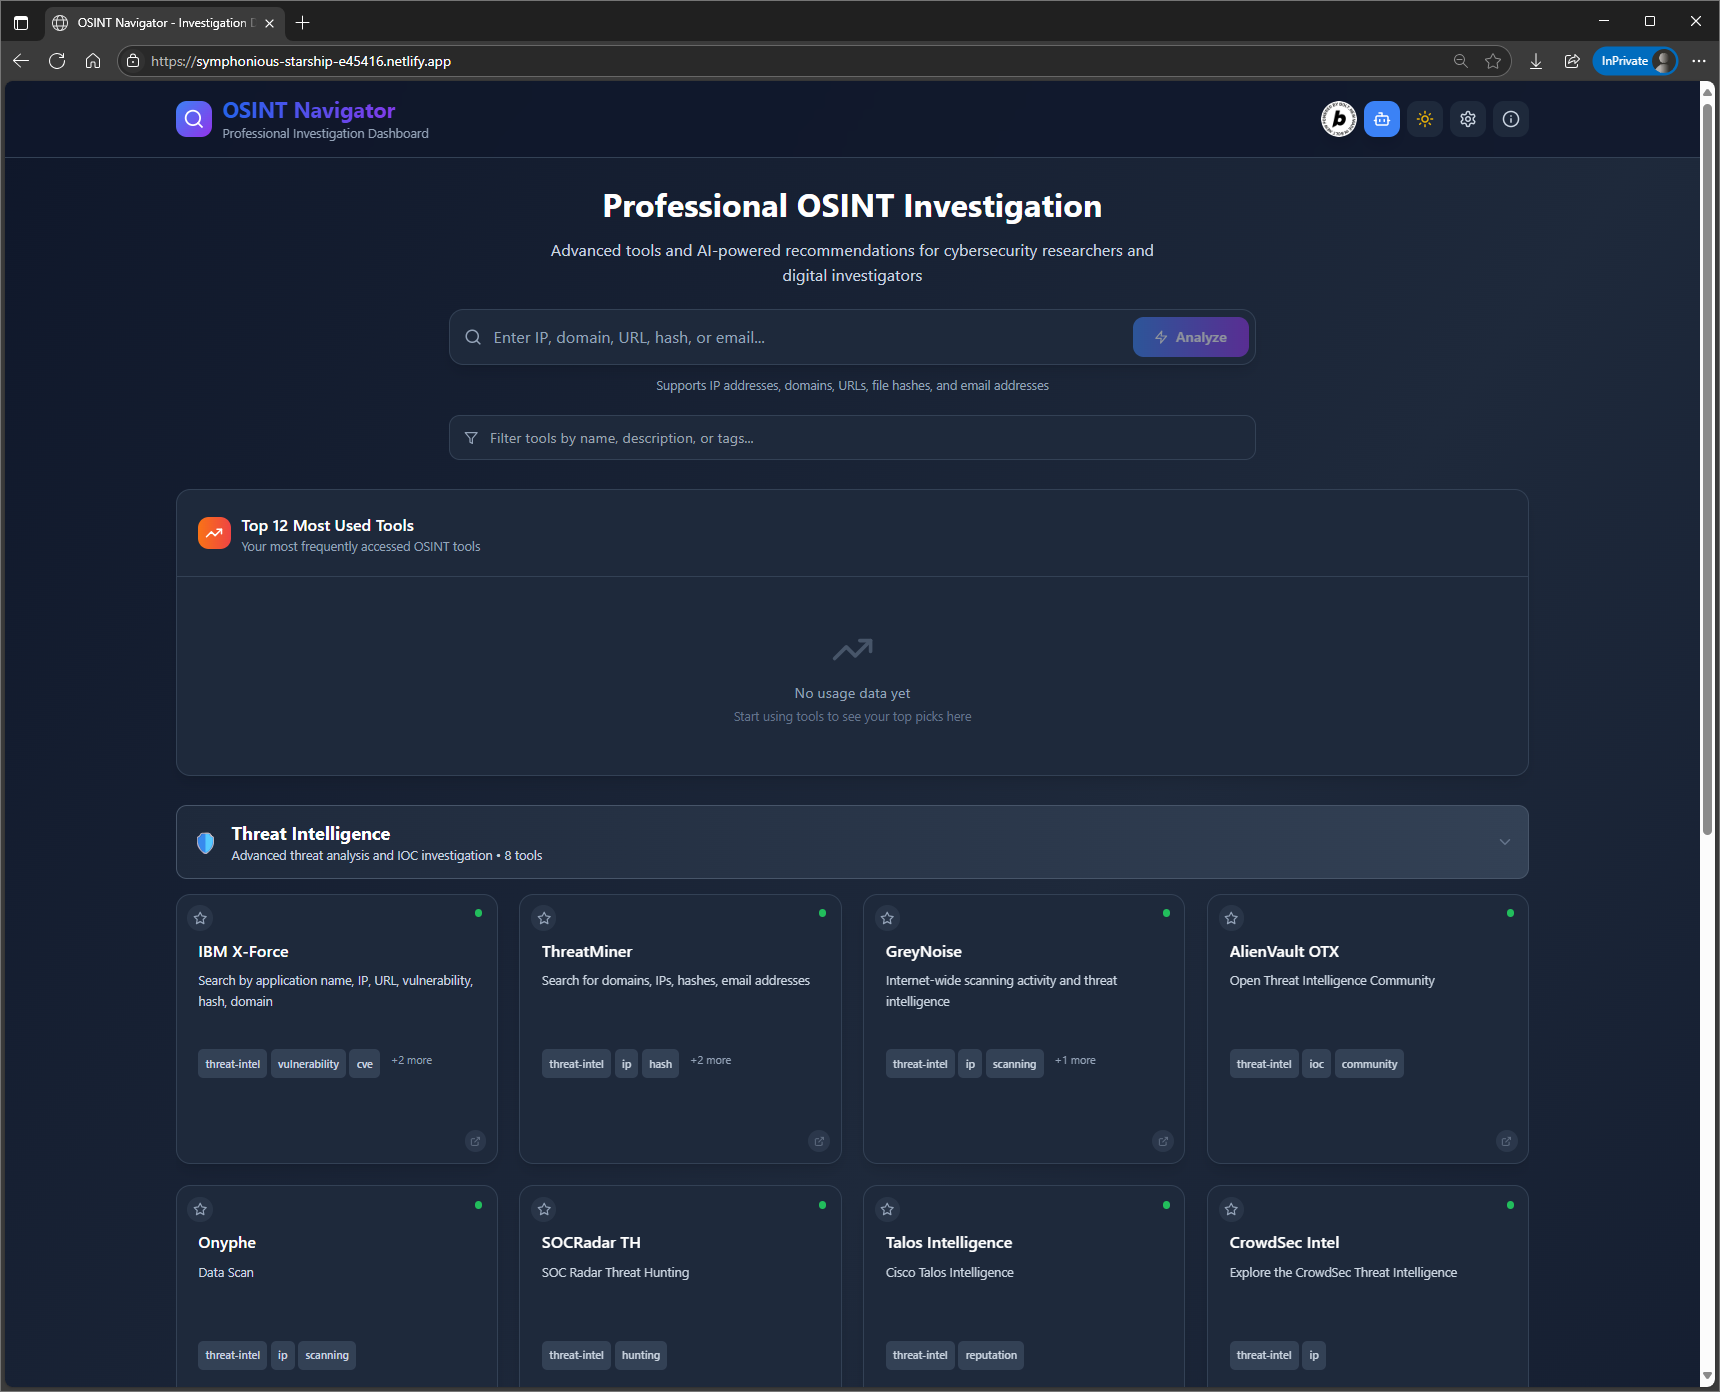The width and height of the screenshot is (1720, 1392).
Task: Open the Onyphe tool title
Action: point(227,1243)
